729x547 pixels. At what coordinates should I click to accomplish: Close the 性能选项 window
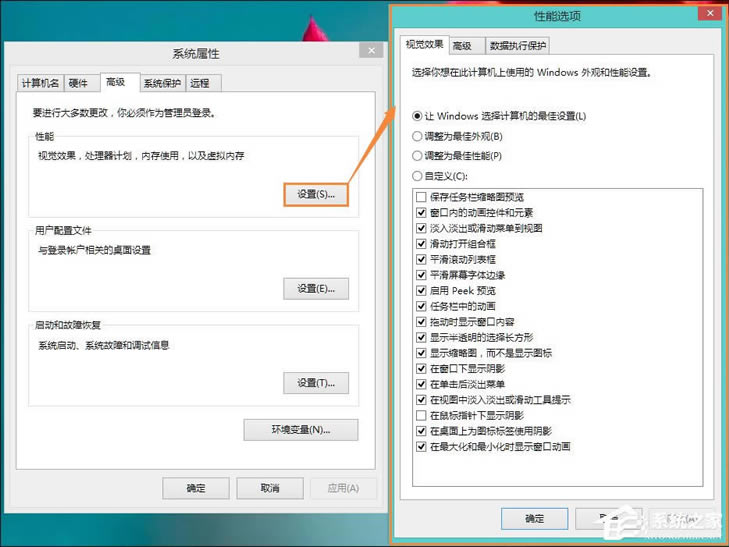point(710,13)
